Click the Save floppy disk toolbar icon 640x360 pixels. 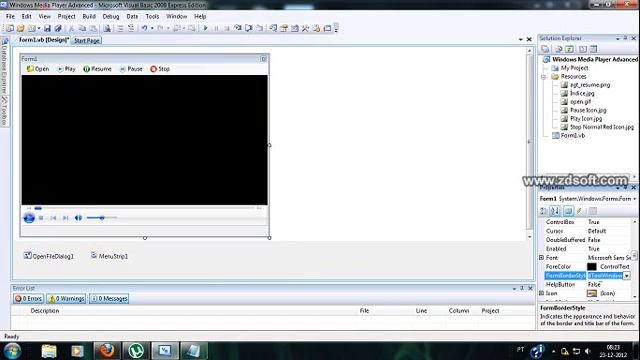click(47, 28)
